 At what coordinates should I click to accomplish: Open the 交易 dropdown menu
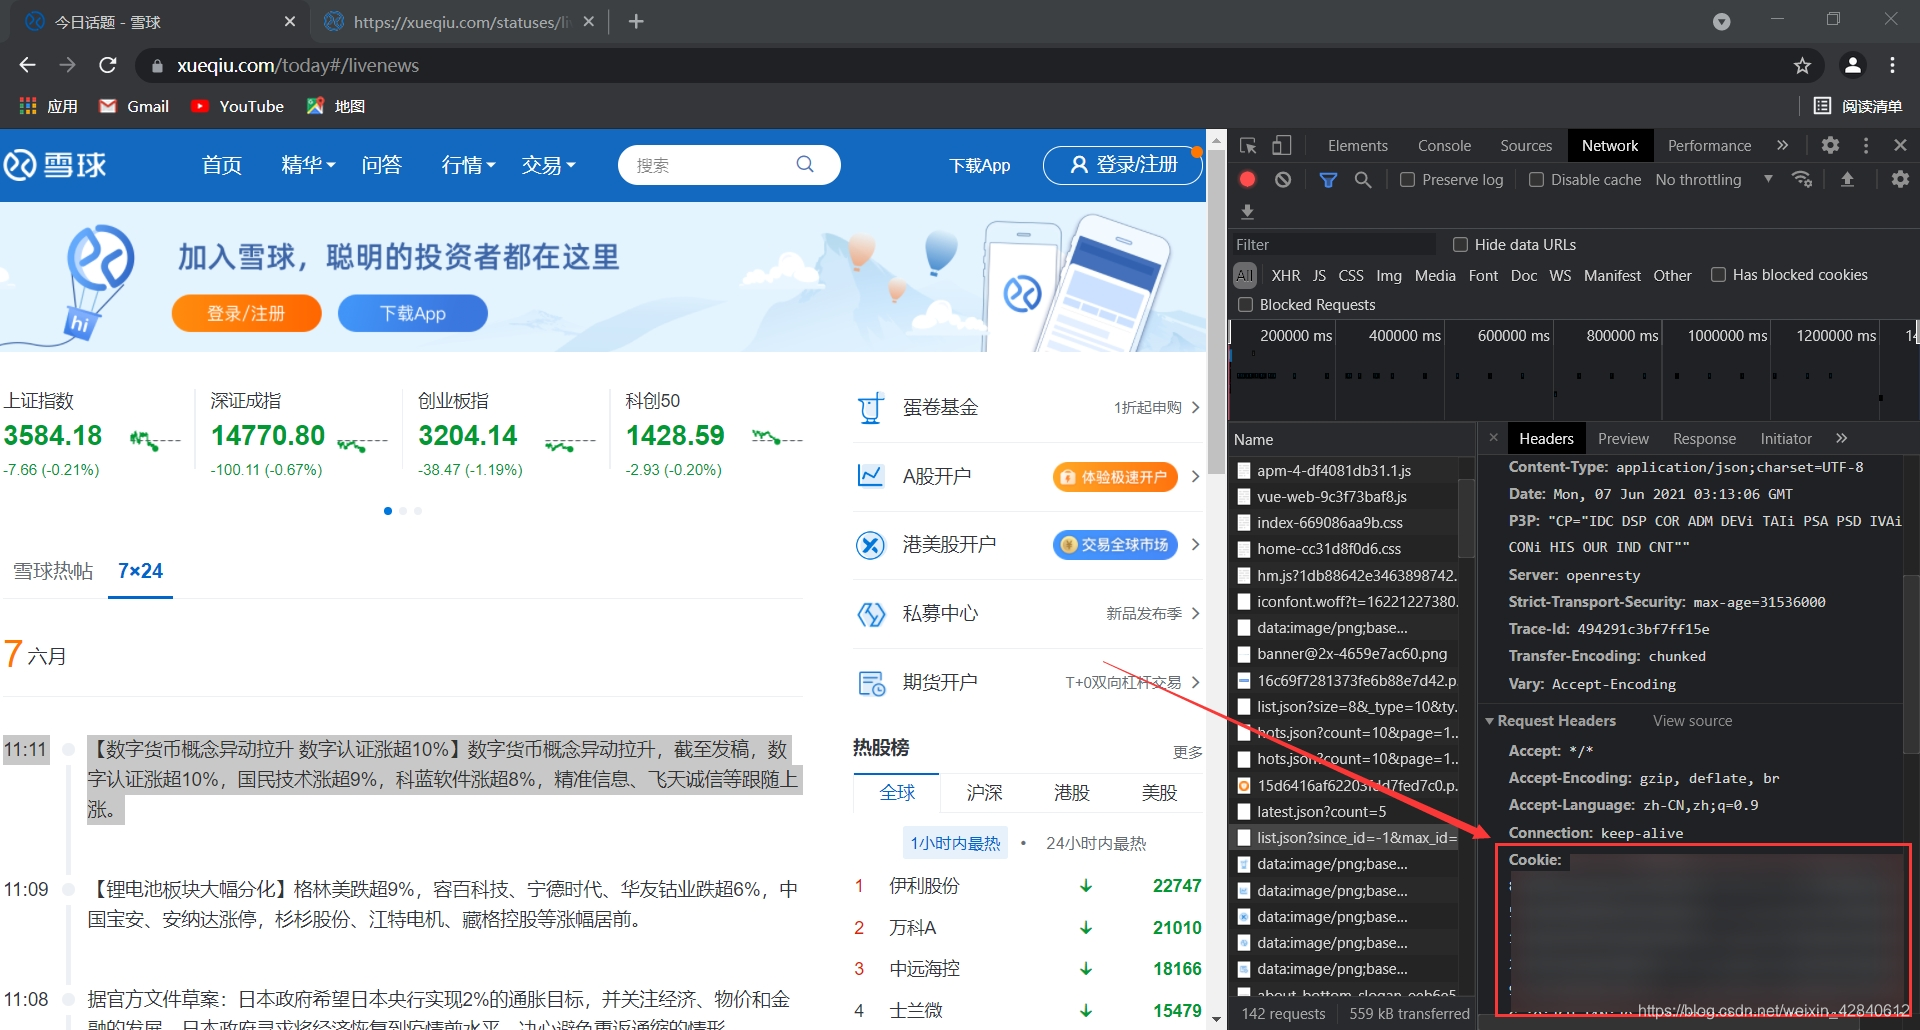(548, 165)
